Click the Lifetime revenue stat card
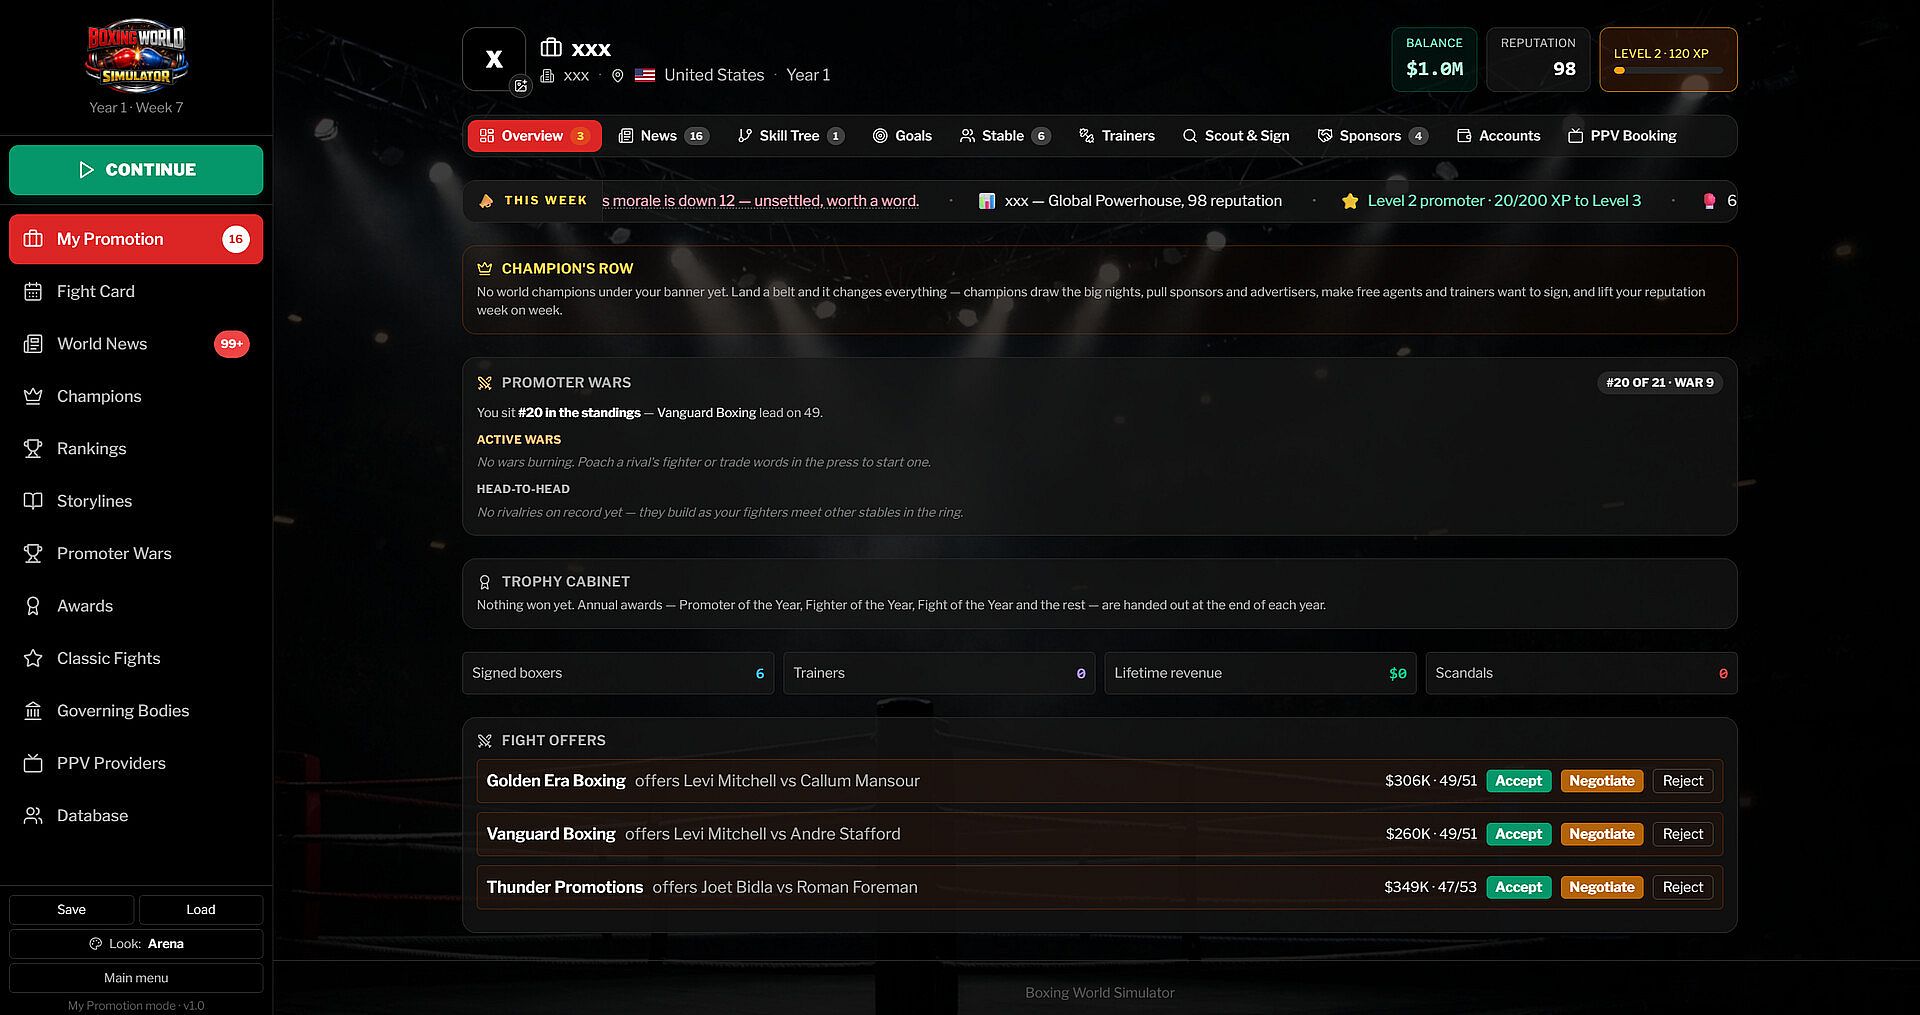 coord(1260,673)
